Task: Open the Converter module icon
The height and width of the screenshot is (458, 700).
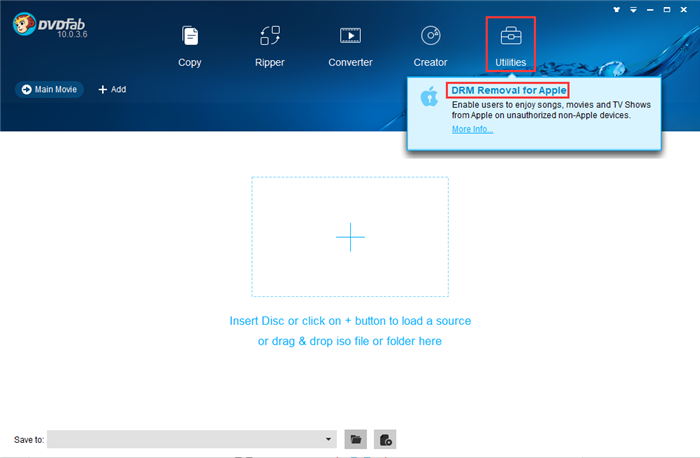Action: [350, 36]
